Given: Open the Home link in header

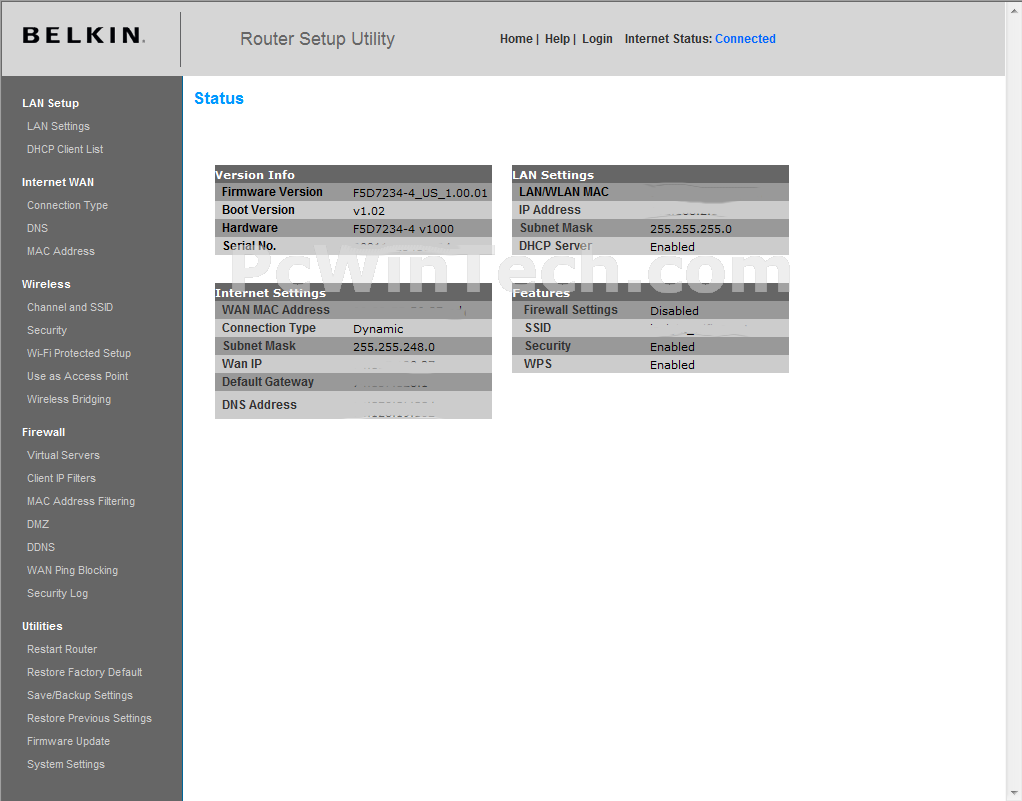Looking at the screenshot, I should pos(516,39).
